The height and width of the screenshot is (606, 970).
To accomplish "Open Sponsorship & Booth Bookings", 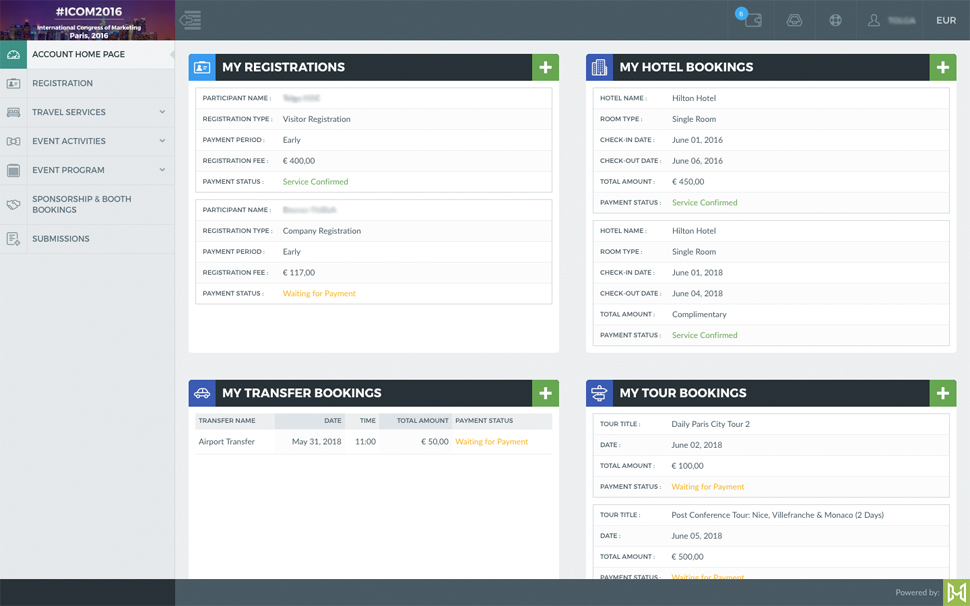I will pos(82,205).
